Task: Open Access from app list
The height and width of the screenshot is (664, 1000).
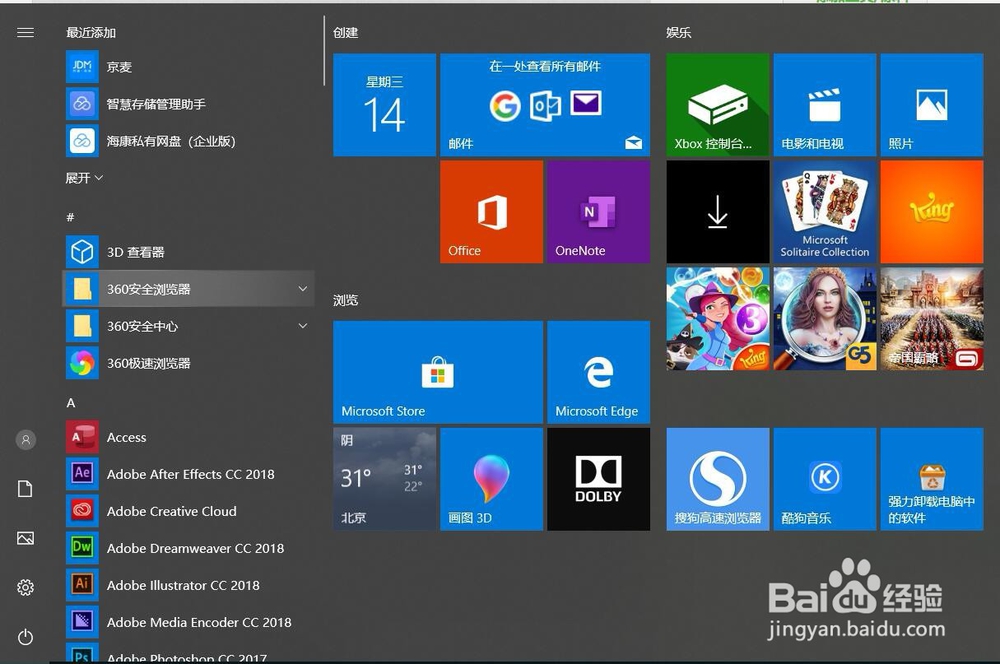Action: pos(190,437)
